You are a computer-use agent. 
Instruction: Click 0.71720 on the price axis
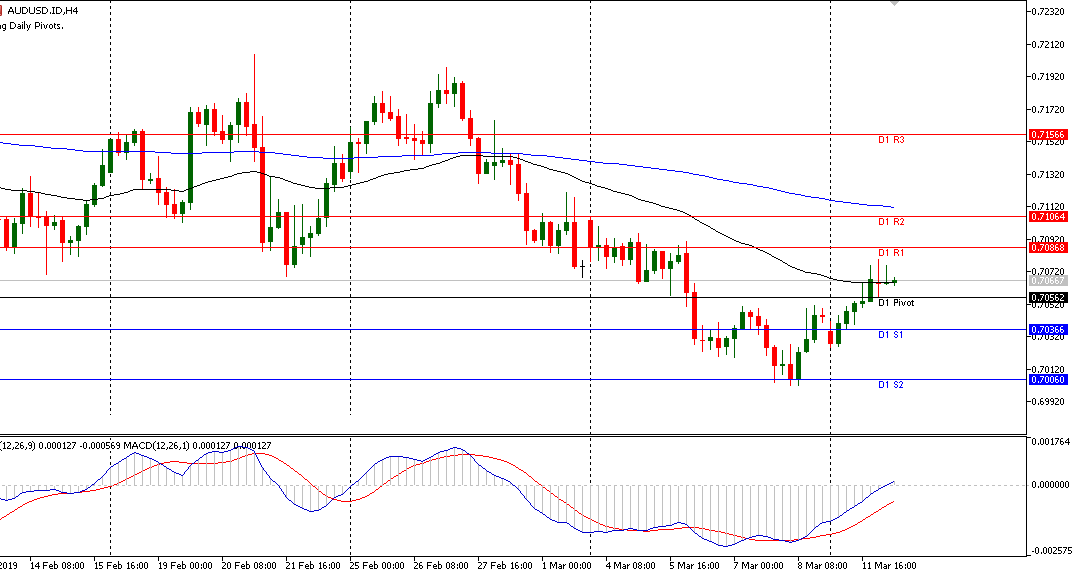point(1049,110)
